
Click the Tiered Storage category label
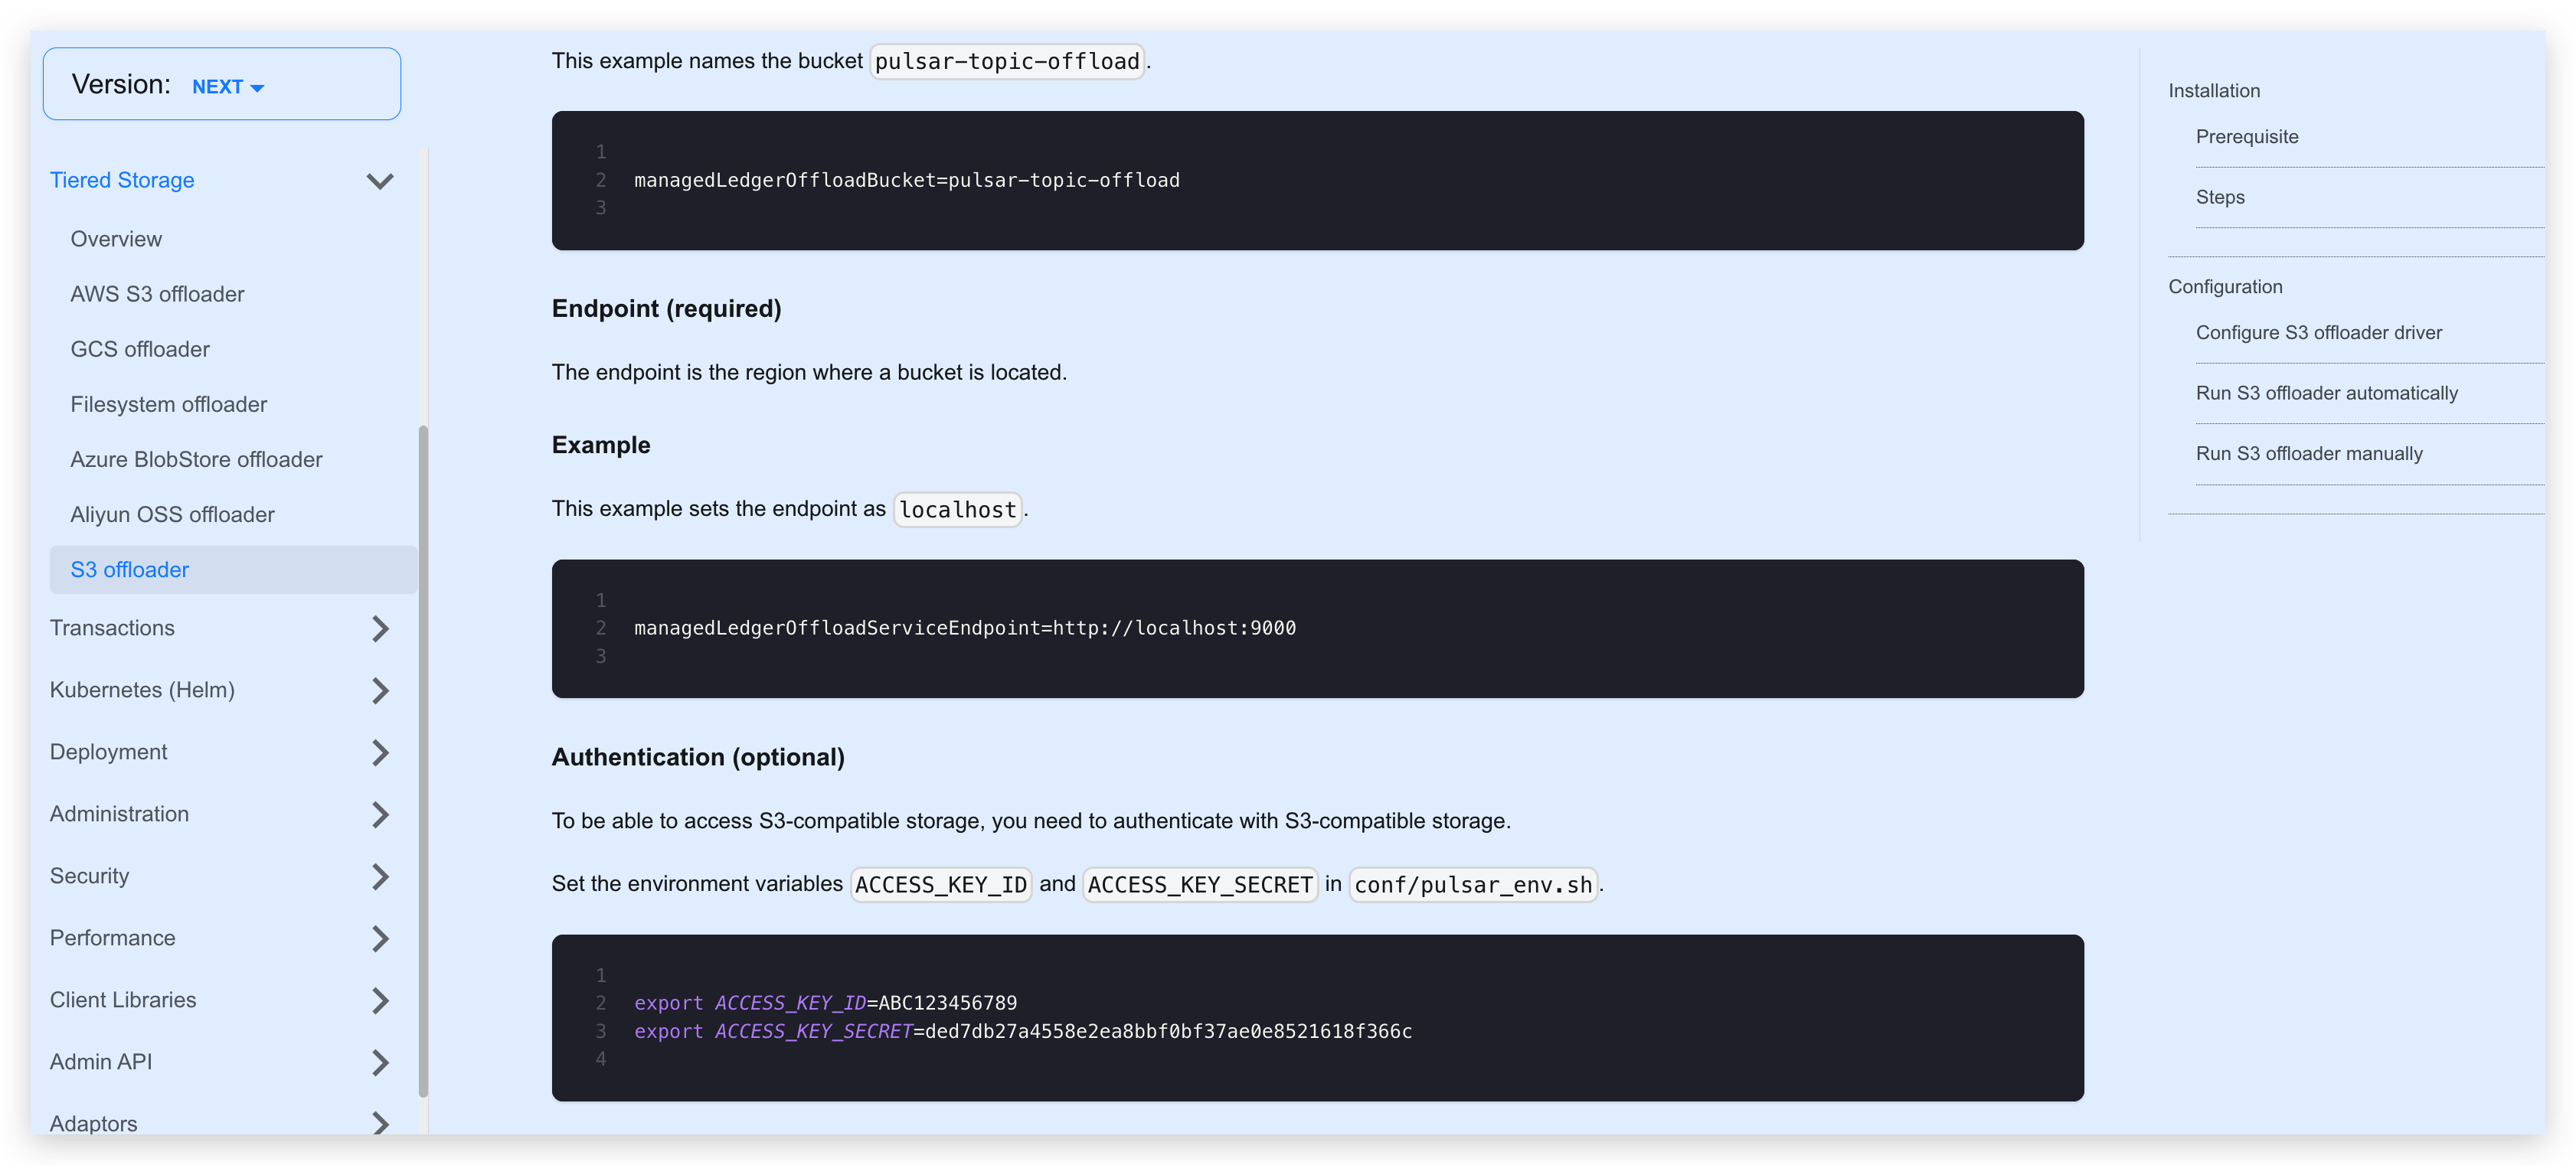point(122,180)
